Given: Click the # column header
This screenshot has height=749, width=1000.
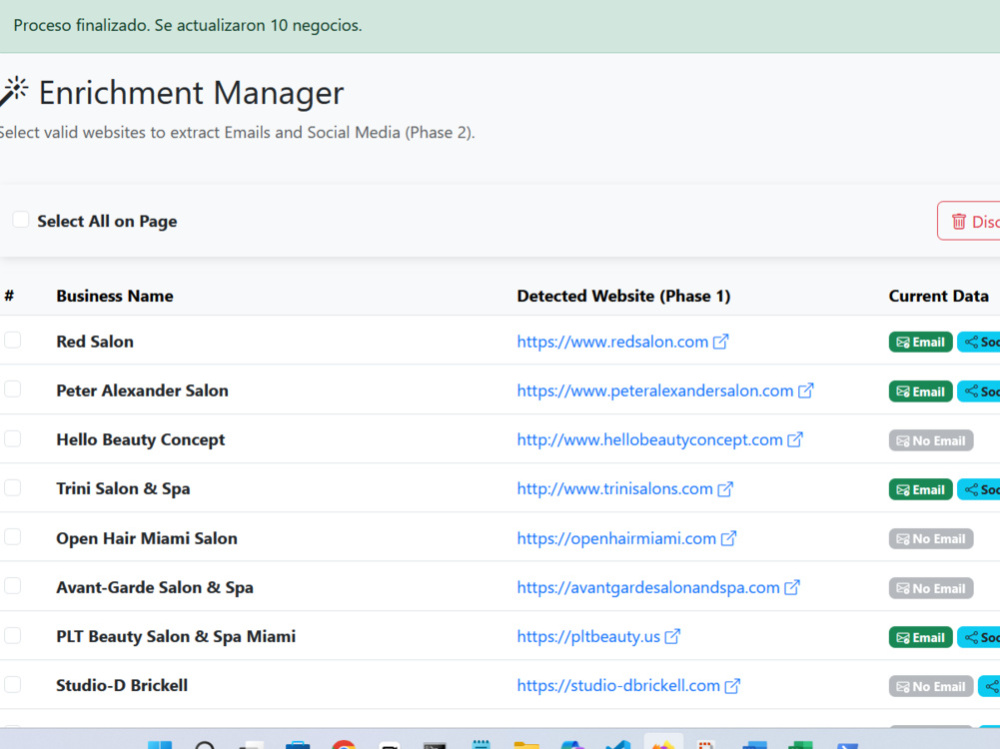Looking at the screenshot, I should (9, 295).
